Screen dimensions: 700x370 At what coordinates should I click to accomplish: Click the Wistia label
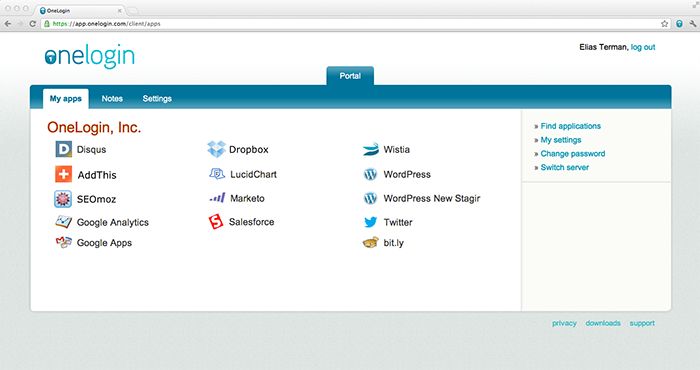397,150
